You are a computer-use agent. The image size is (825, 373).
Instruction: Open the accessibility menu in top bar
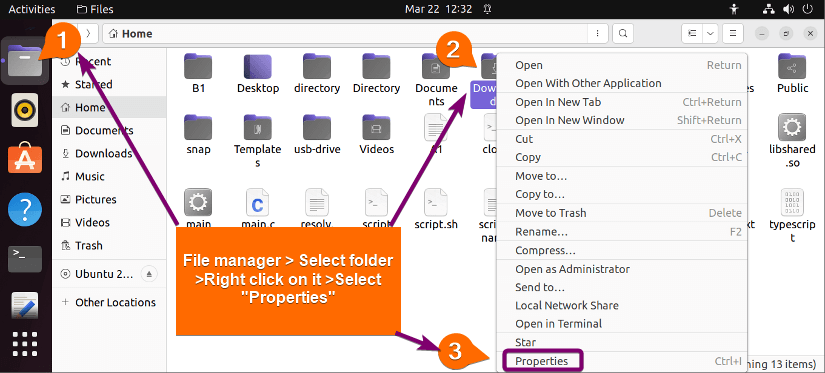click(735, 9)
